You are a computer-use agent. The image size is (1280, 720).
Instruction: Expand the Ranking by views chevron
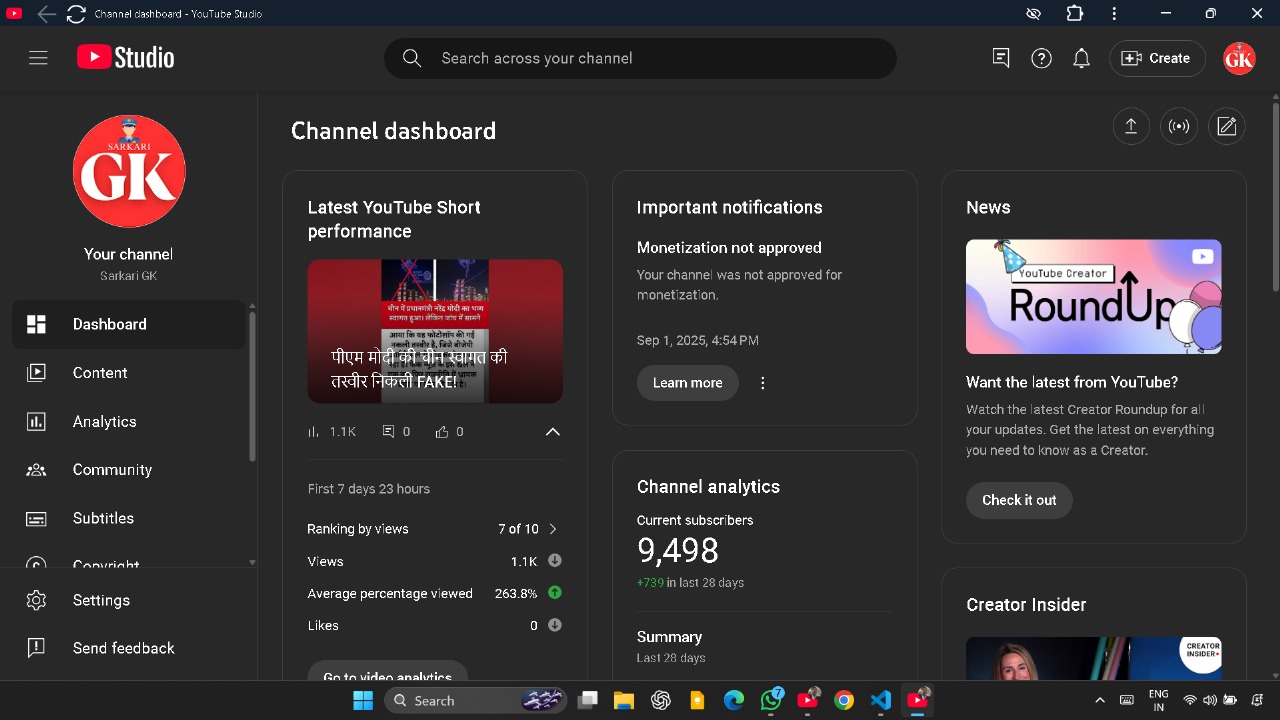pos(552,529)
